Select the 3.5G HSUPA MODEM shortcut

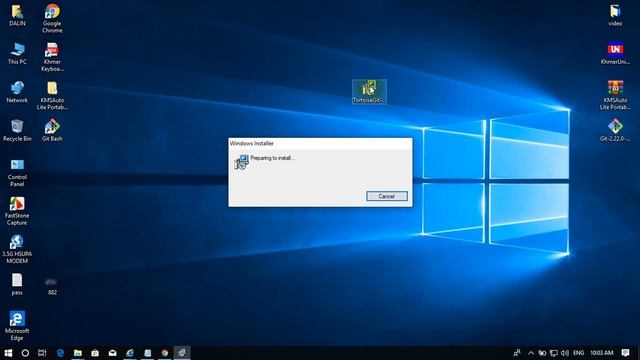tap(17, 249)
